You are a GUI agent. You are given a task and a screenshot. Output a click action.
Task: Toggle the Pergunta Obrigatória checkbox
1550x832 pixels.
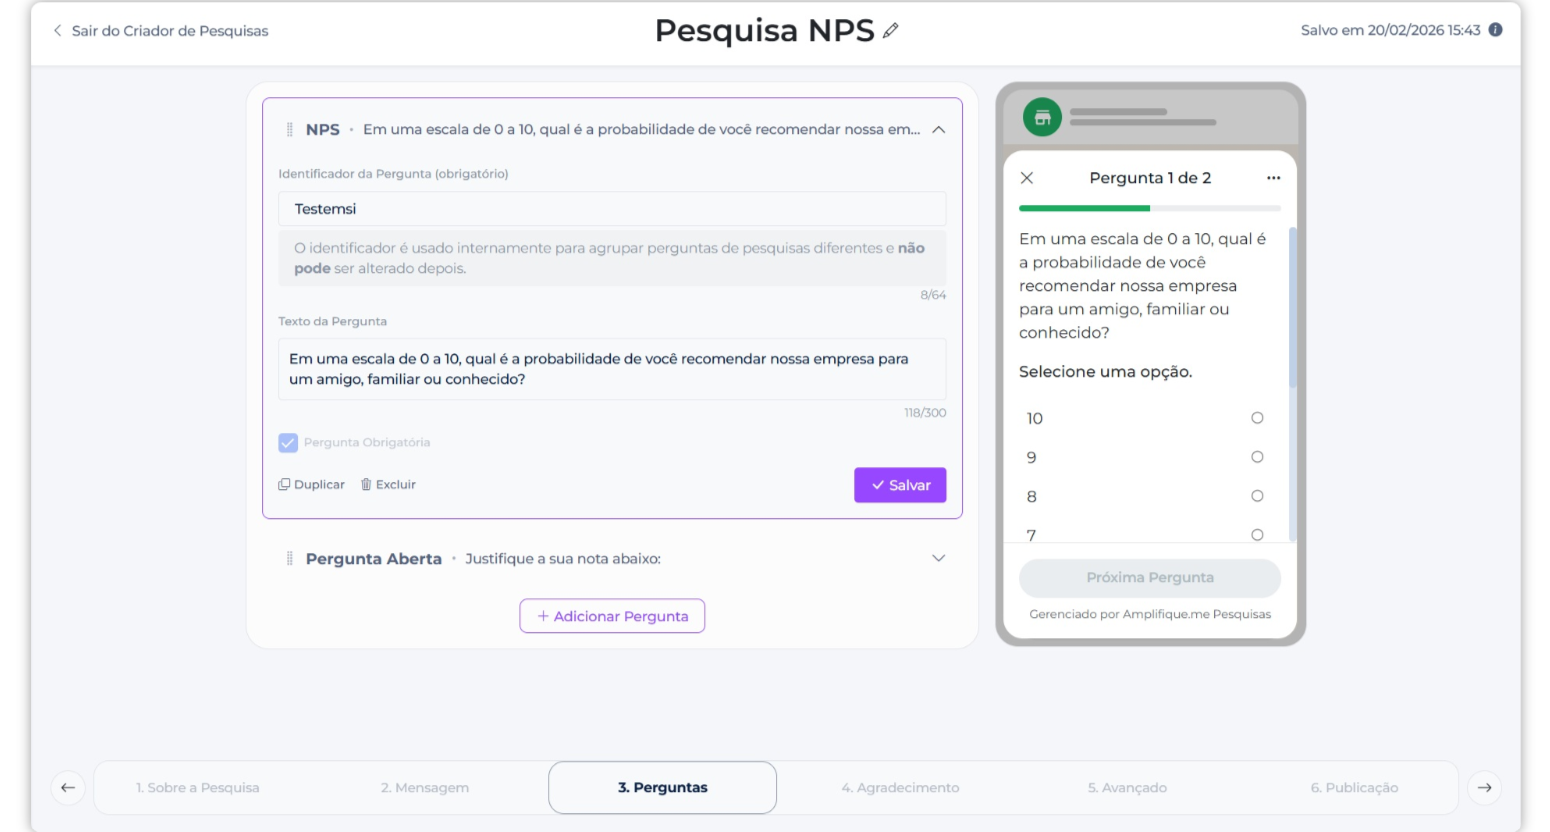[x=288, y=442]
